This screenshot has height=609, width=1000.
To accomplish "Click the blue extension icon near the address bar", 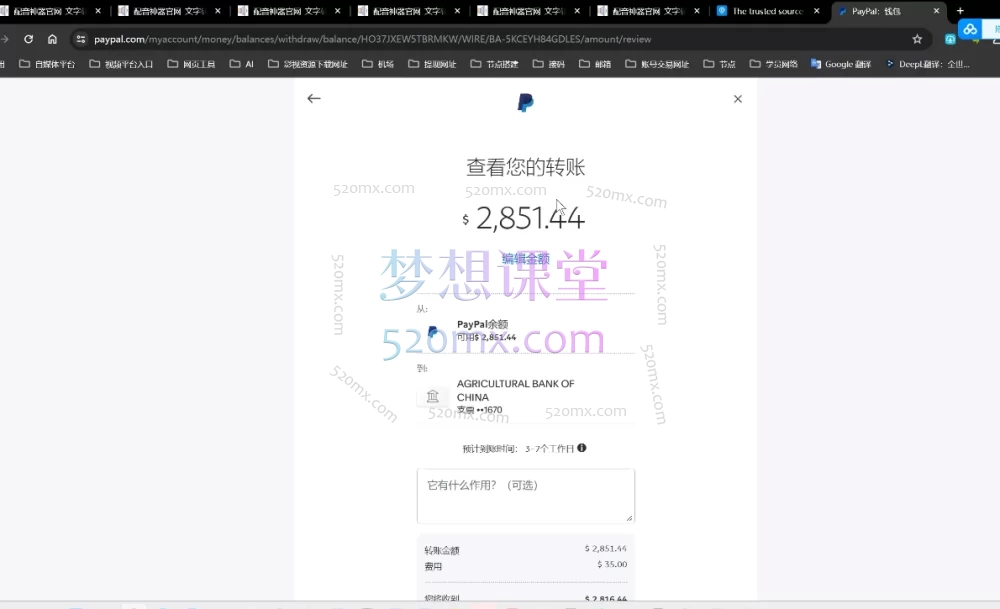I will [x=970, y=30].
